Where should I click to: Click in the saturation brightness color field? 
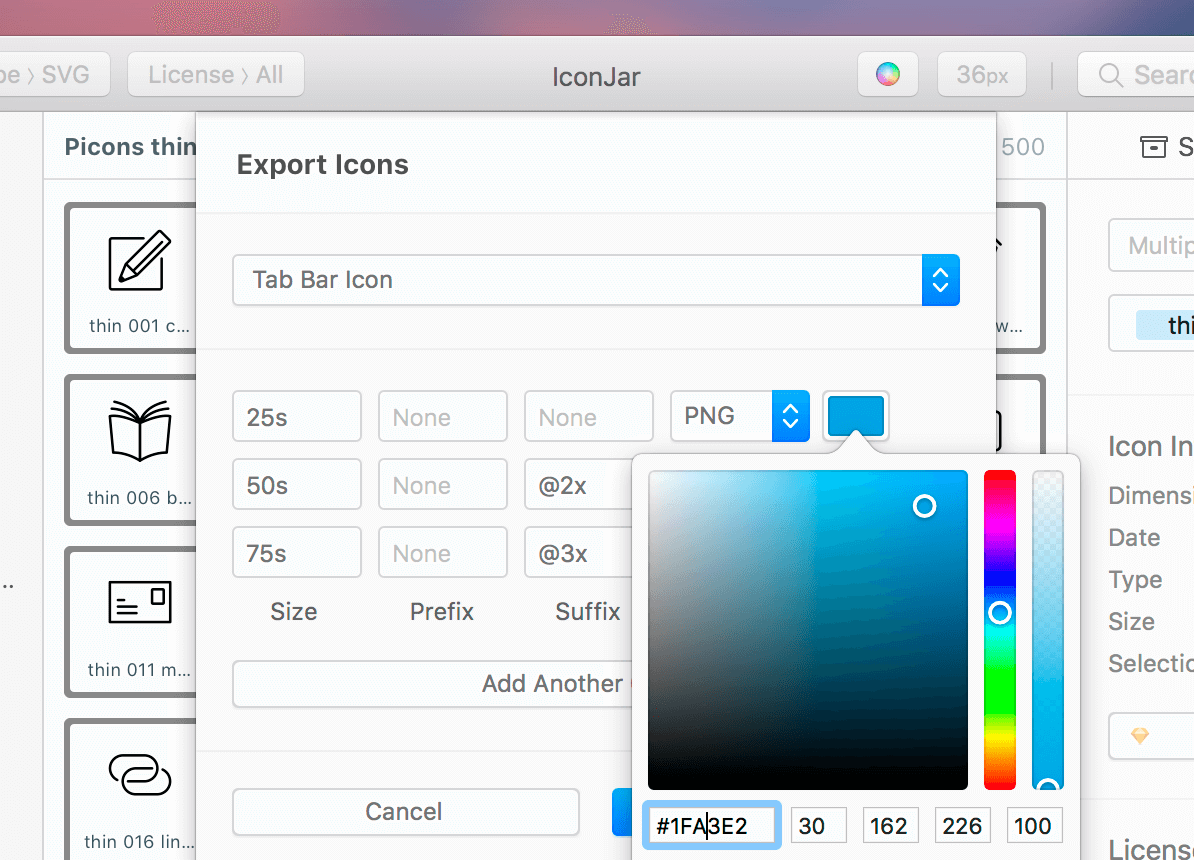[808, 630]
